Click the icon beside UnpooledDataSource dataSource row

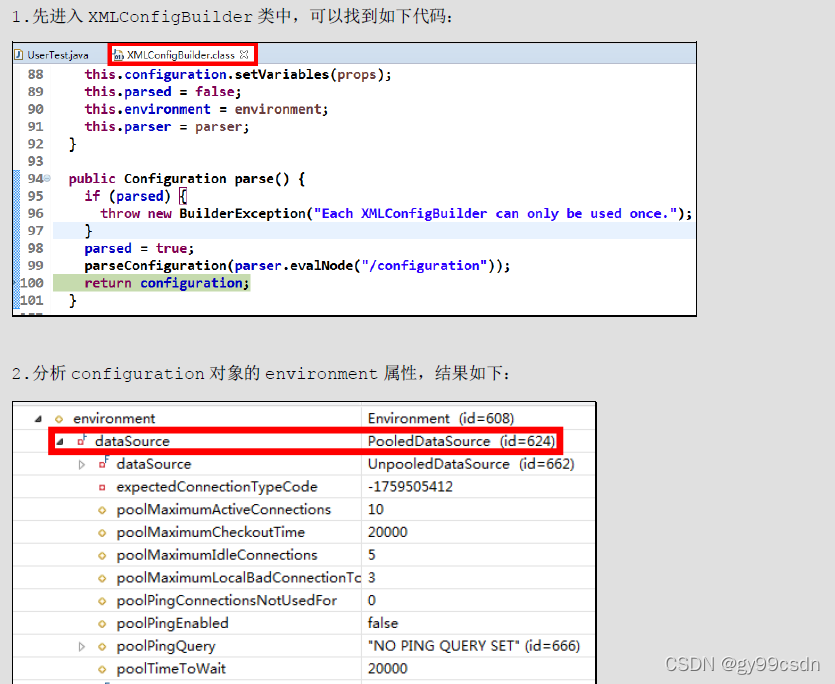pyautogui.click(x=103, y=463)
